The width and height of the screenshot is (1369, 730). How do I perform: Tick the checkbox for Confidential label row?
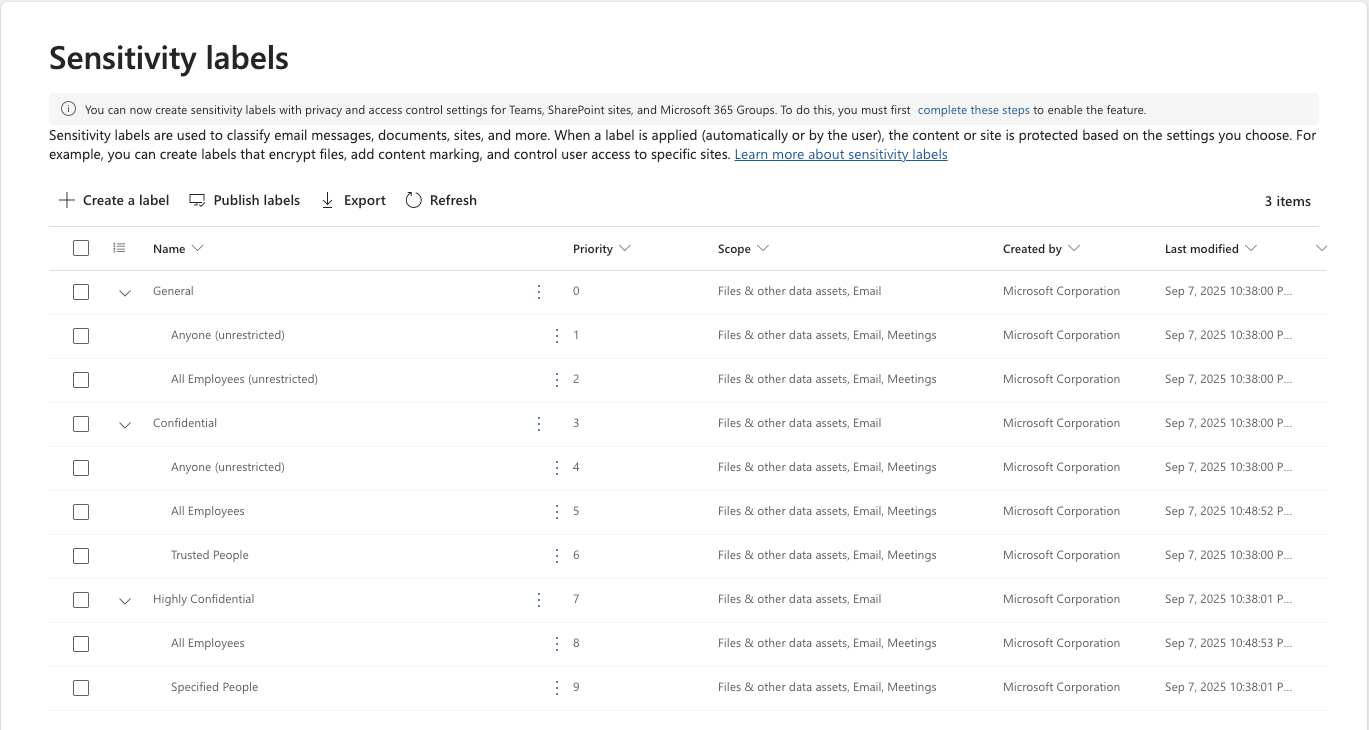pos(81,424)
